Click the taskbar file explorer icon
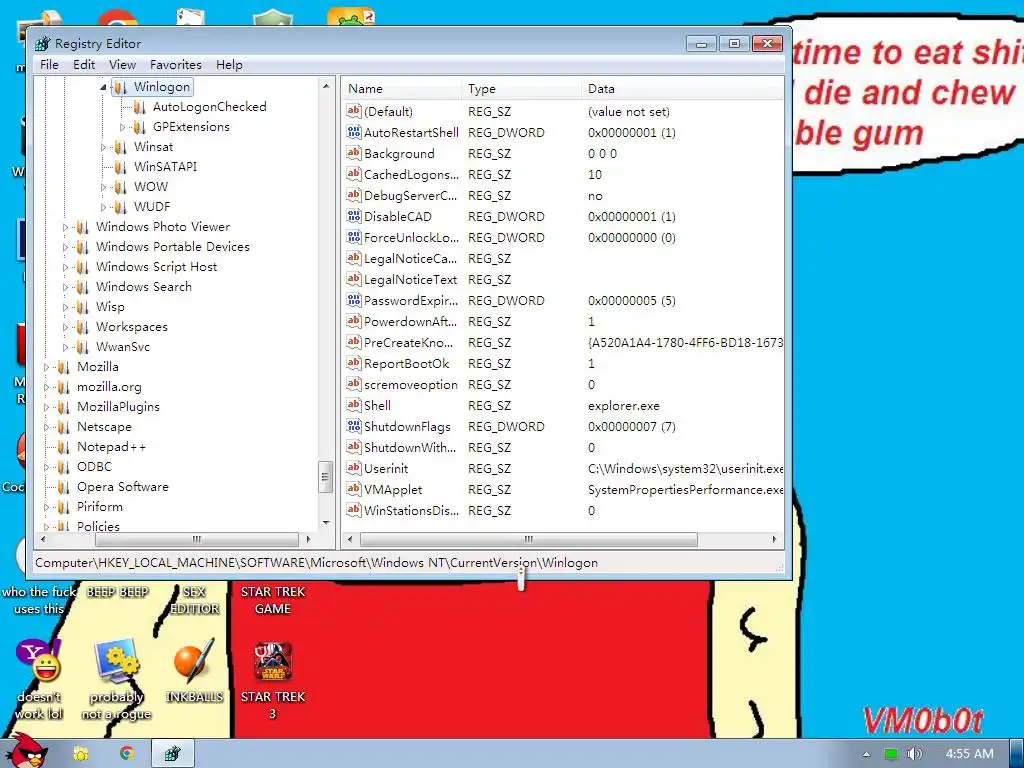The image size is (1024, 768). [x=81, y=754]
